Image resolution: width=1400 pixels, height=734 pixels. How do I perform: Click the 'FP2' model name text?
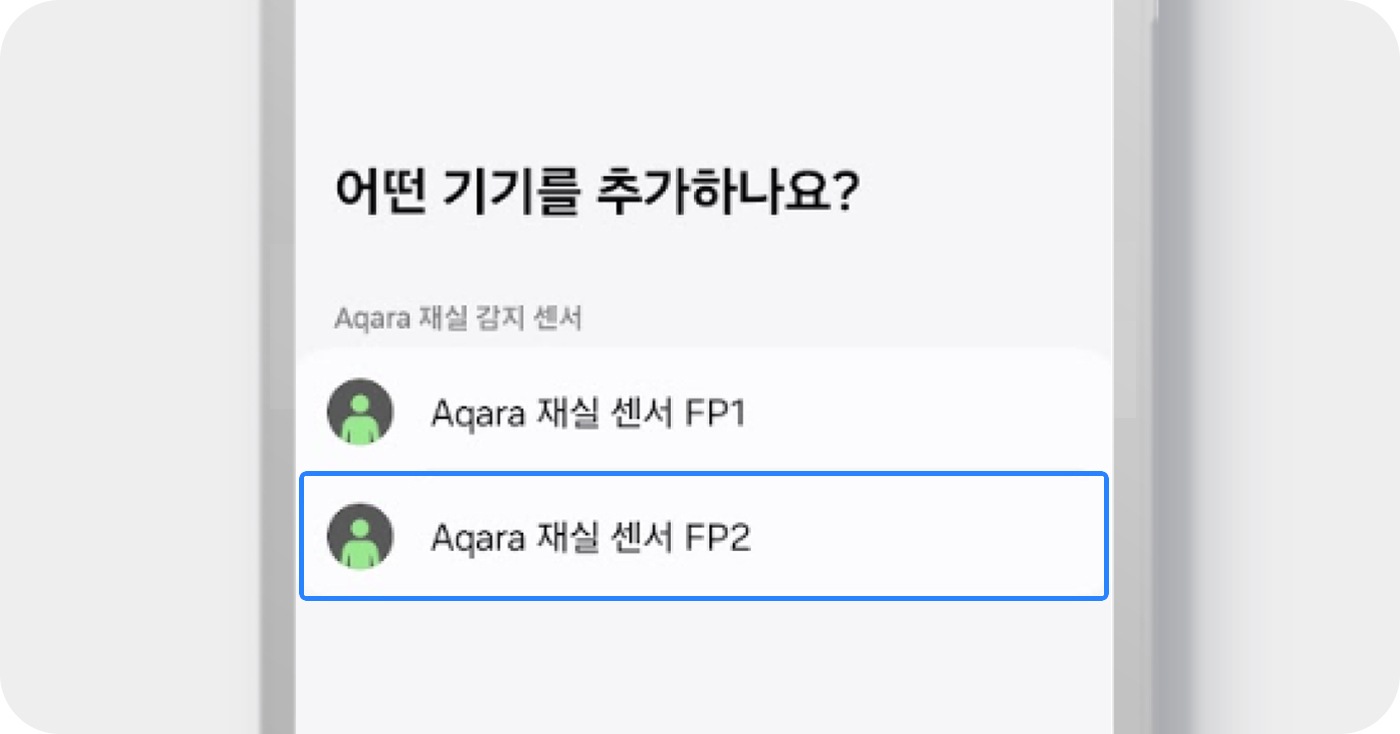pyautogui.click(x=716, y=538)
